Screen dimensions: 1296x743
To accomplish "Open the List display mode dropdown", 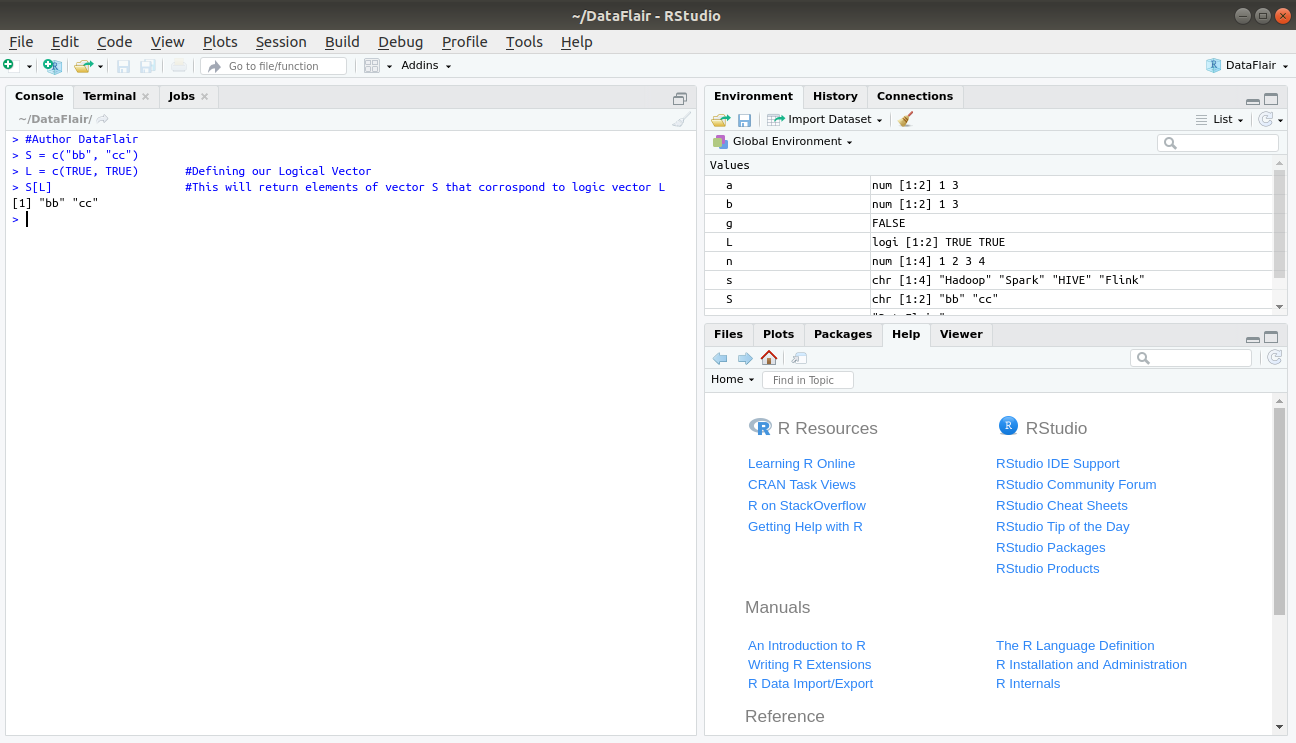I will tap(1222, 119).
